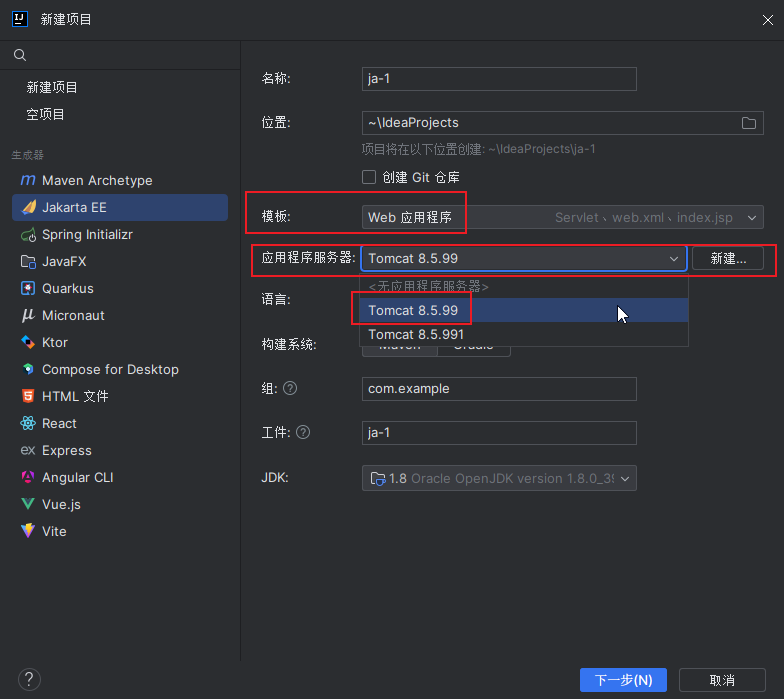Click the 工件 ja-1 input field

pyautogui.click(x=499, y=432)
